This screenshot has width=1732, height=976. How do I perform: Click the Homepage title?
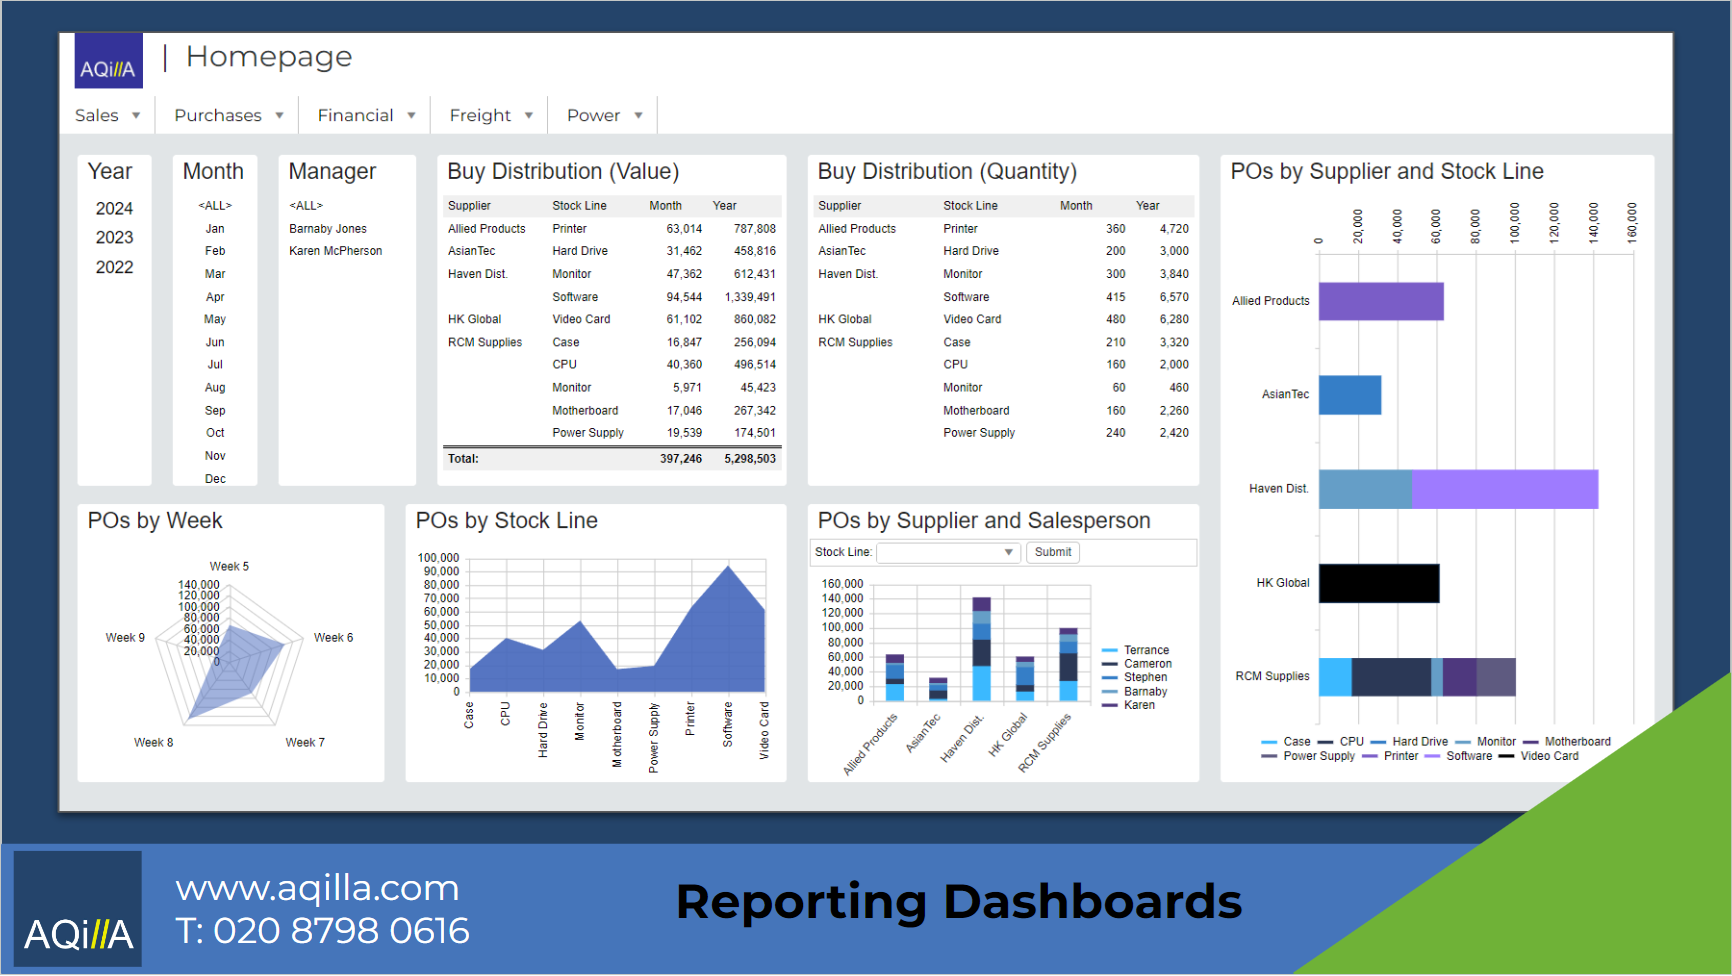(269, 57)
